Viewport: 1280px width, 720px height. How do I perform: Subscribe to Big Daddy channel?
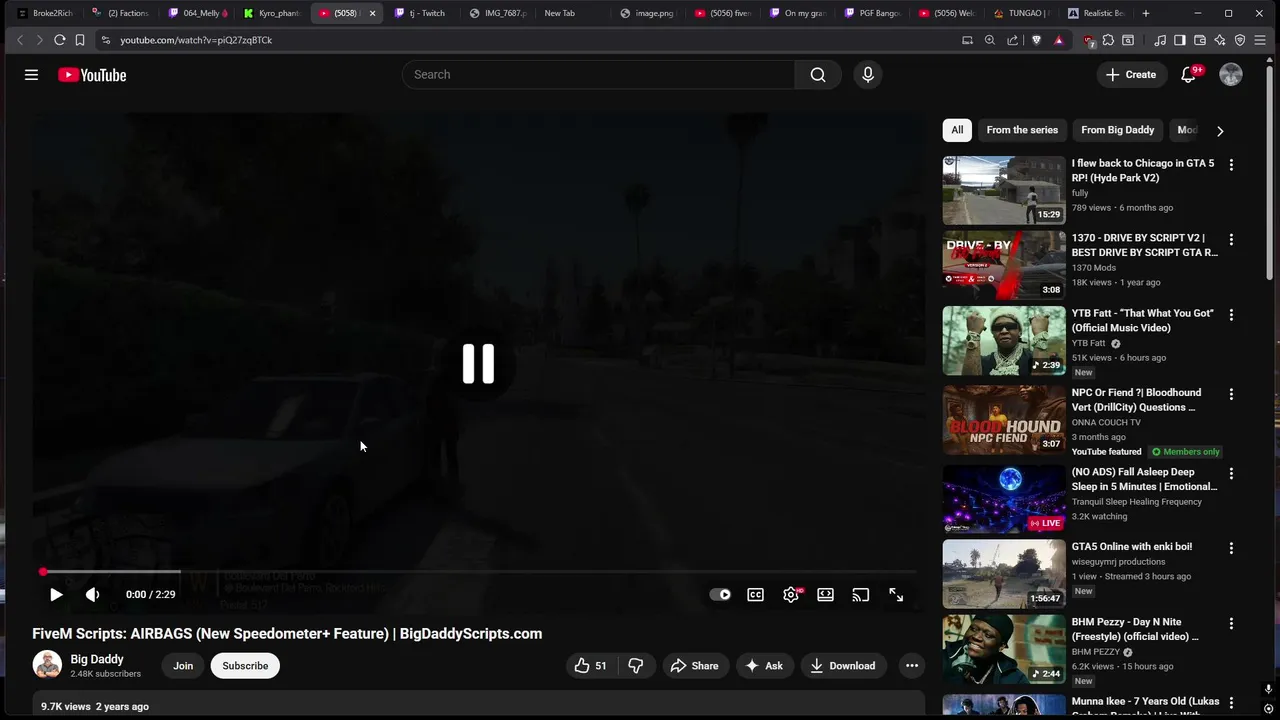tap(245, 666)
